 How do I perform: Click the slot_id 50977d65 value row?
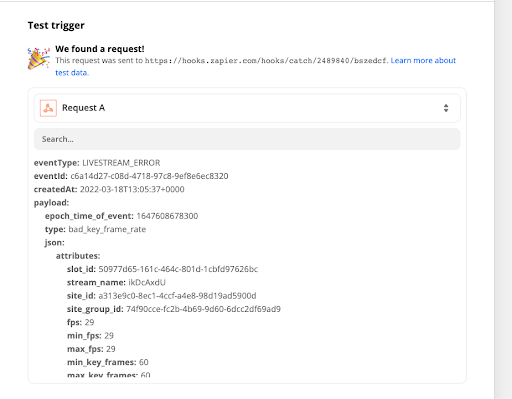point(162,269)
